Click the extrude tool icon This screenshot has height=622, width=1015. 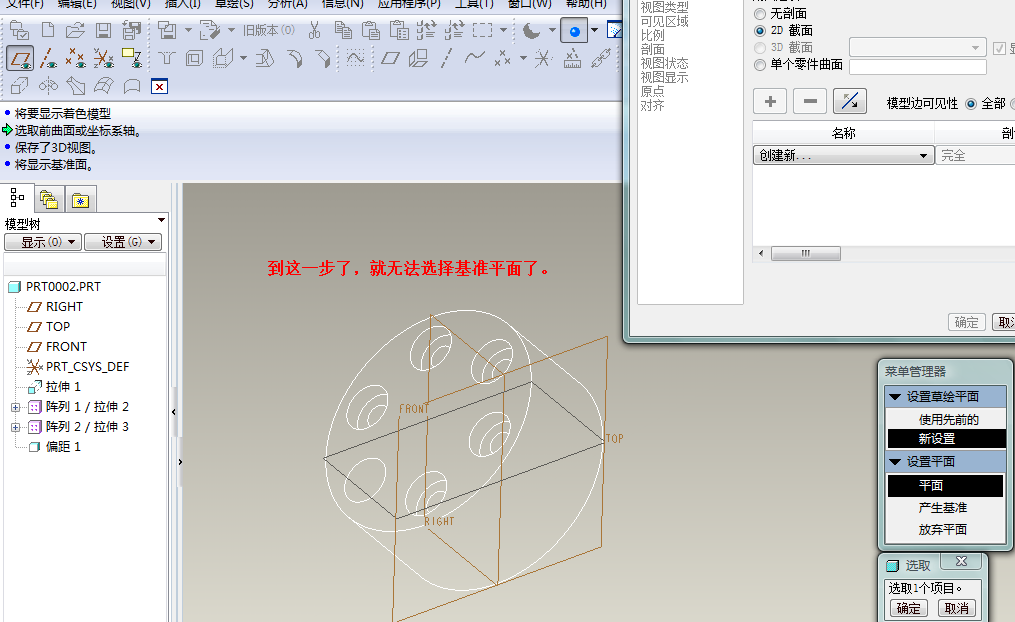19,85
